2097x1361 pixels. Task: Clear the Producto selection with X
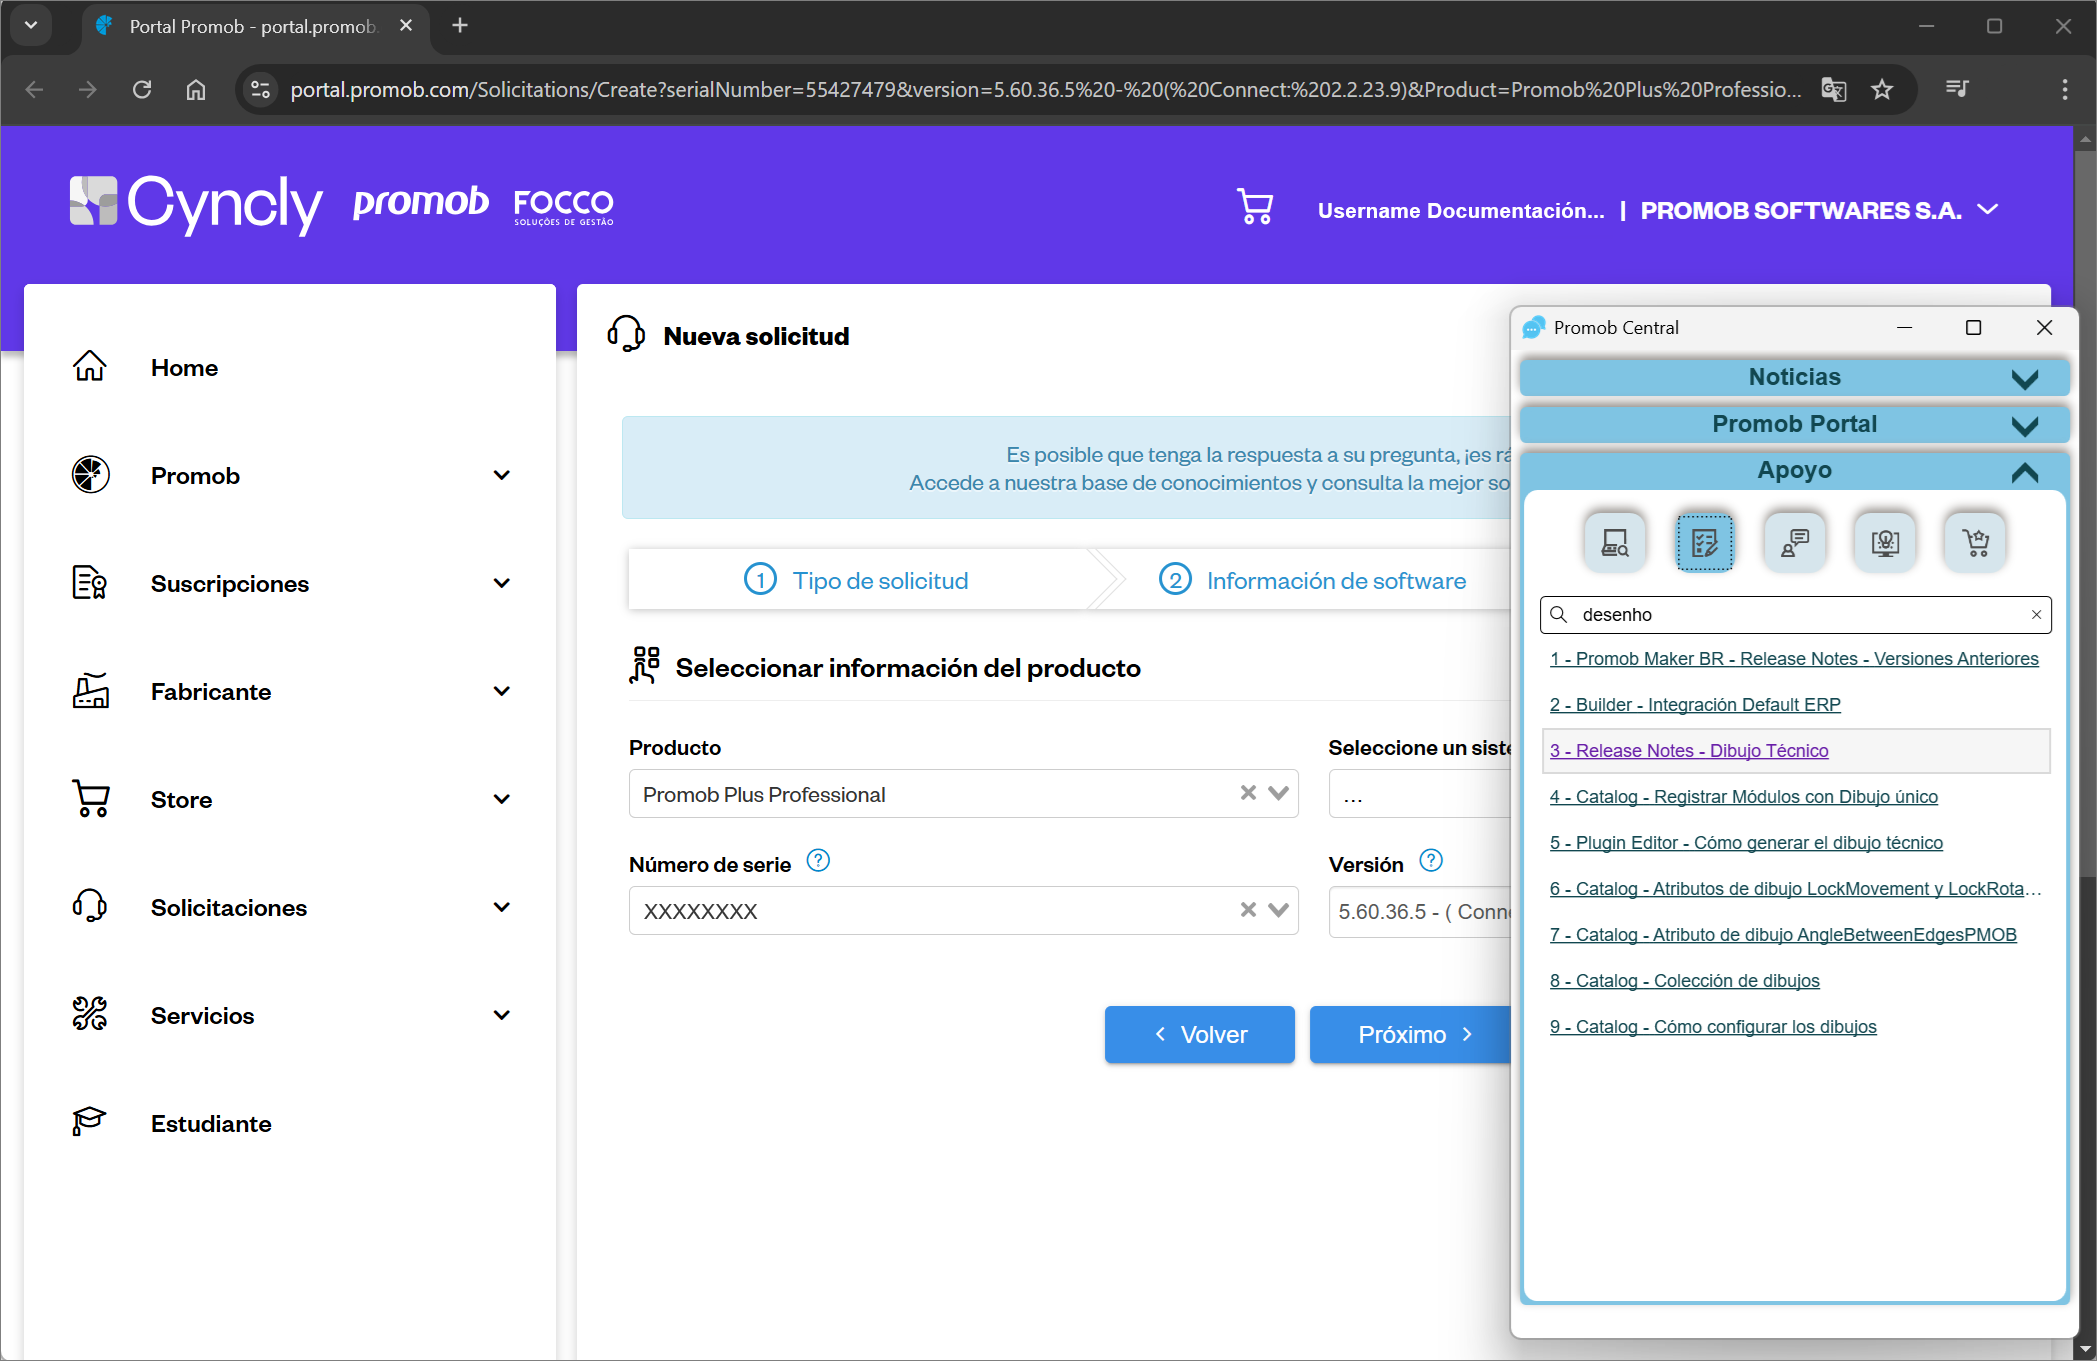click(1248, 793)
